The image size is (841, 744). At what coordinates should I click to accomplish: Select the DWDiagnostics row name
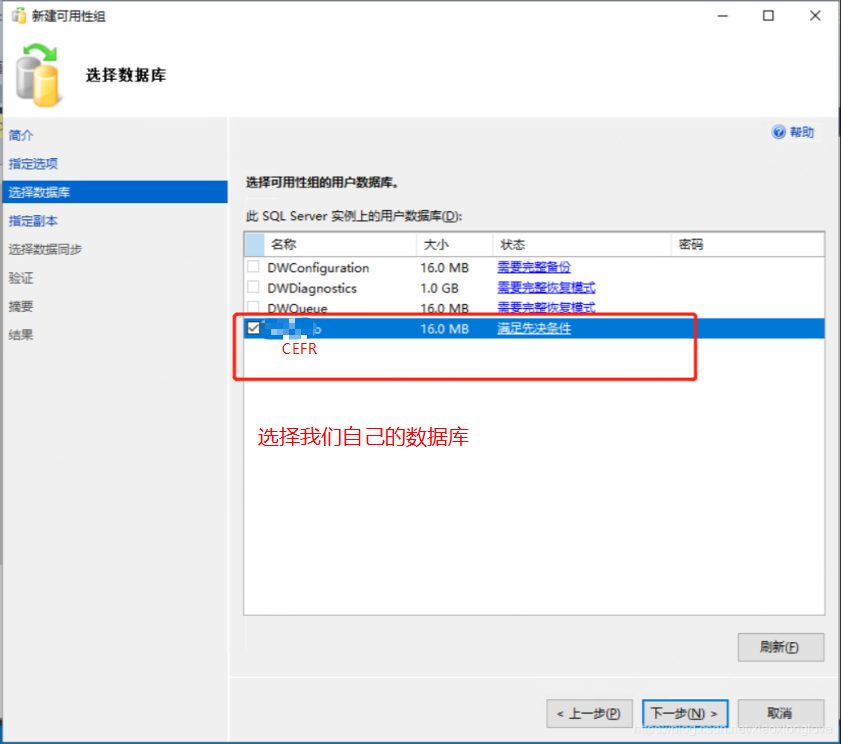tap(312, 288)
